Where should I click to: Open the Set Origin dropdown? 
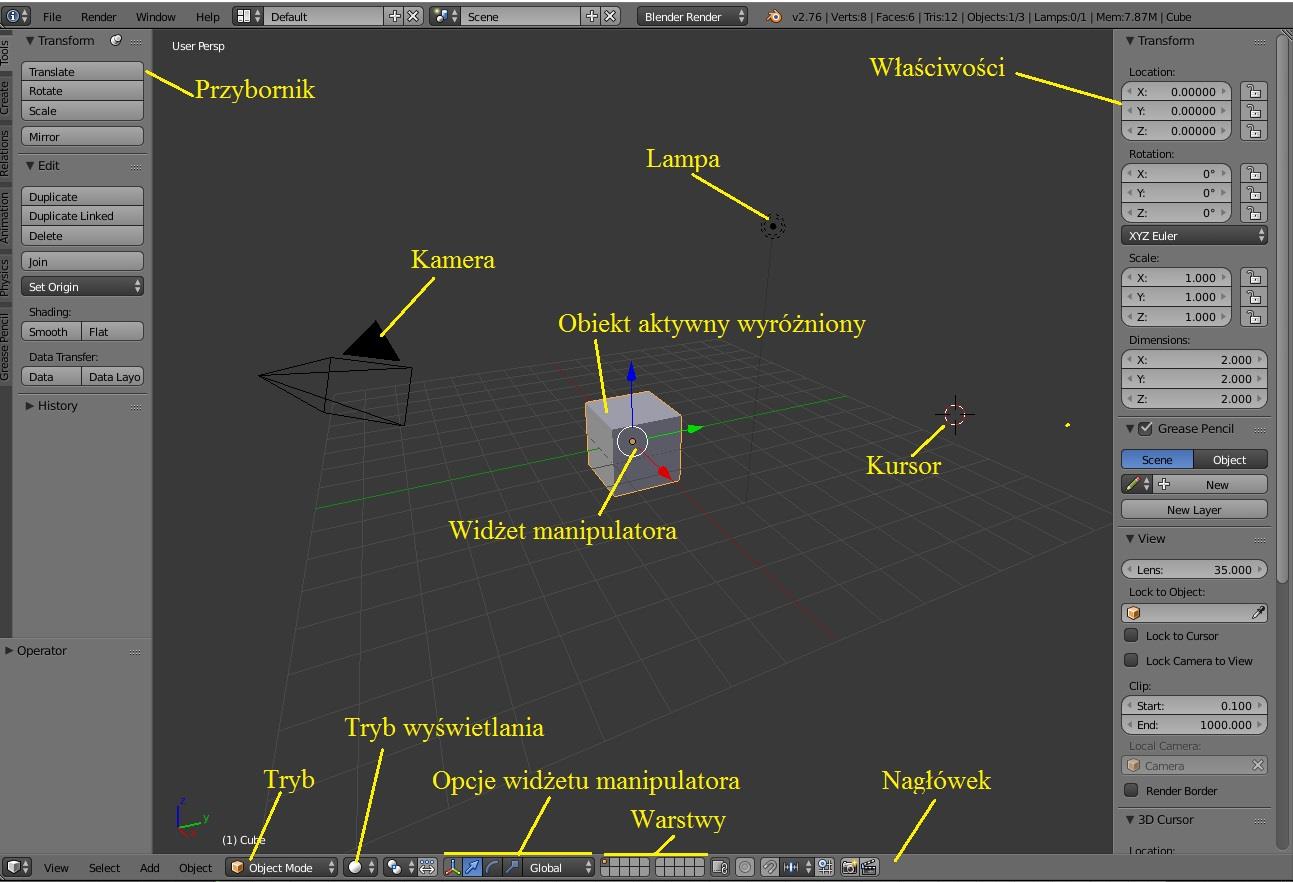pyautogui.click(x=82, y=286)
